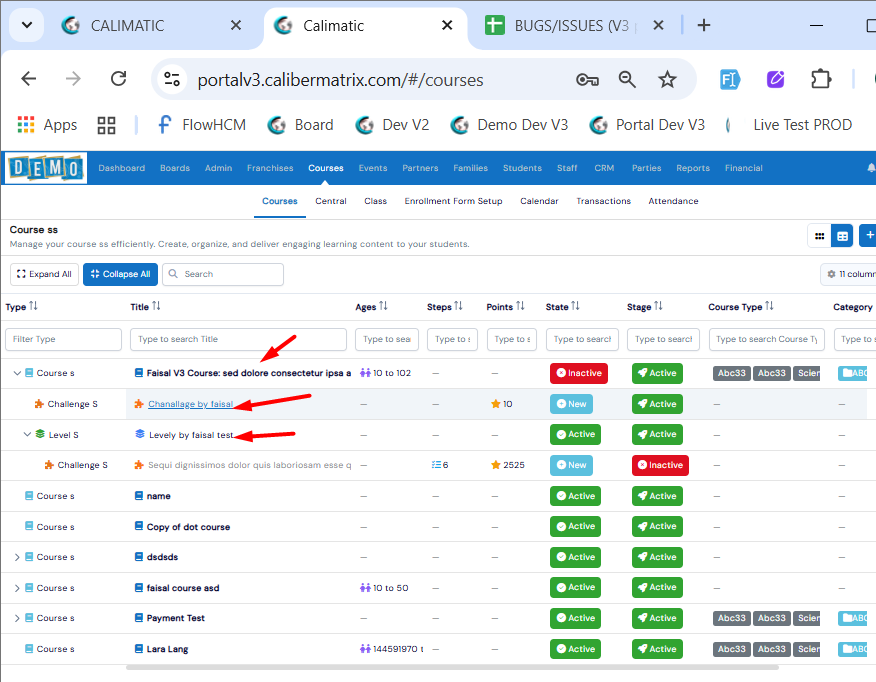Viewport: 876px width, 682px height.
Task: Click the horizontal table scrollbar
Action: 452,667
